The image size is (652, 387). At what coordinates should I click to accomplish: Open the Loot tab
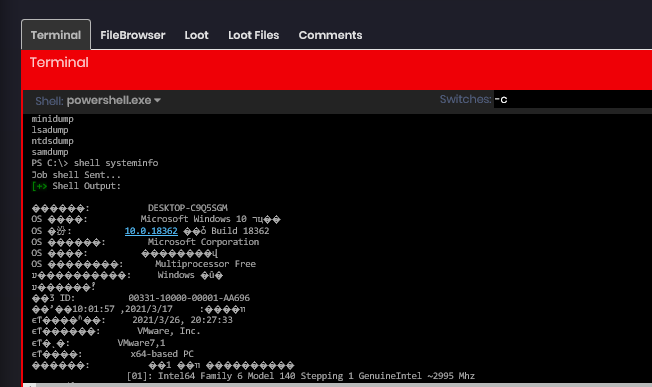(x=196, y=35)
